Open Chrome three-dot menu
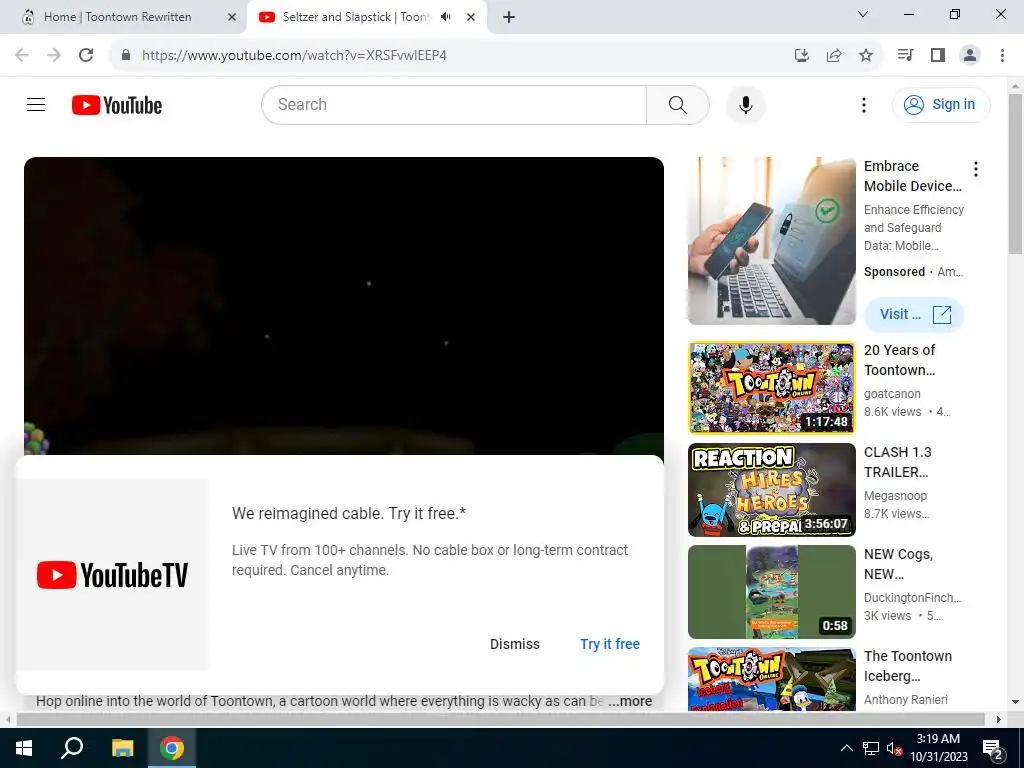The image size is (1024, 768). [x=1002, y=55]
